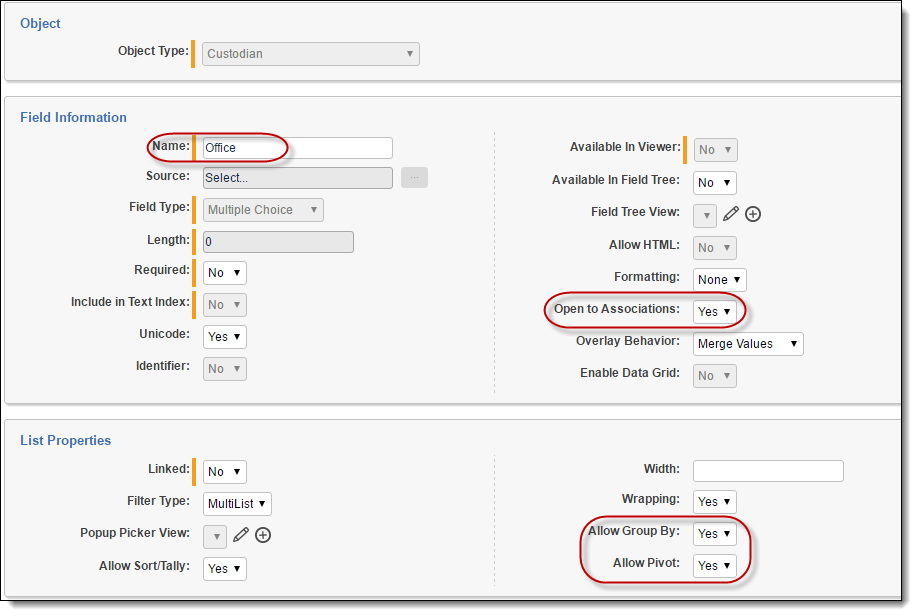Expand the Allow Sort/Tally dropdown
Screen dimensions: 917x616
pos(224,568)
